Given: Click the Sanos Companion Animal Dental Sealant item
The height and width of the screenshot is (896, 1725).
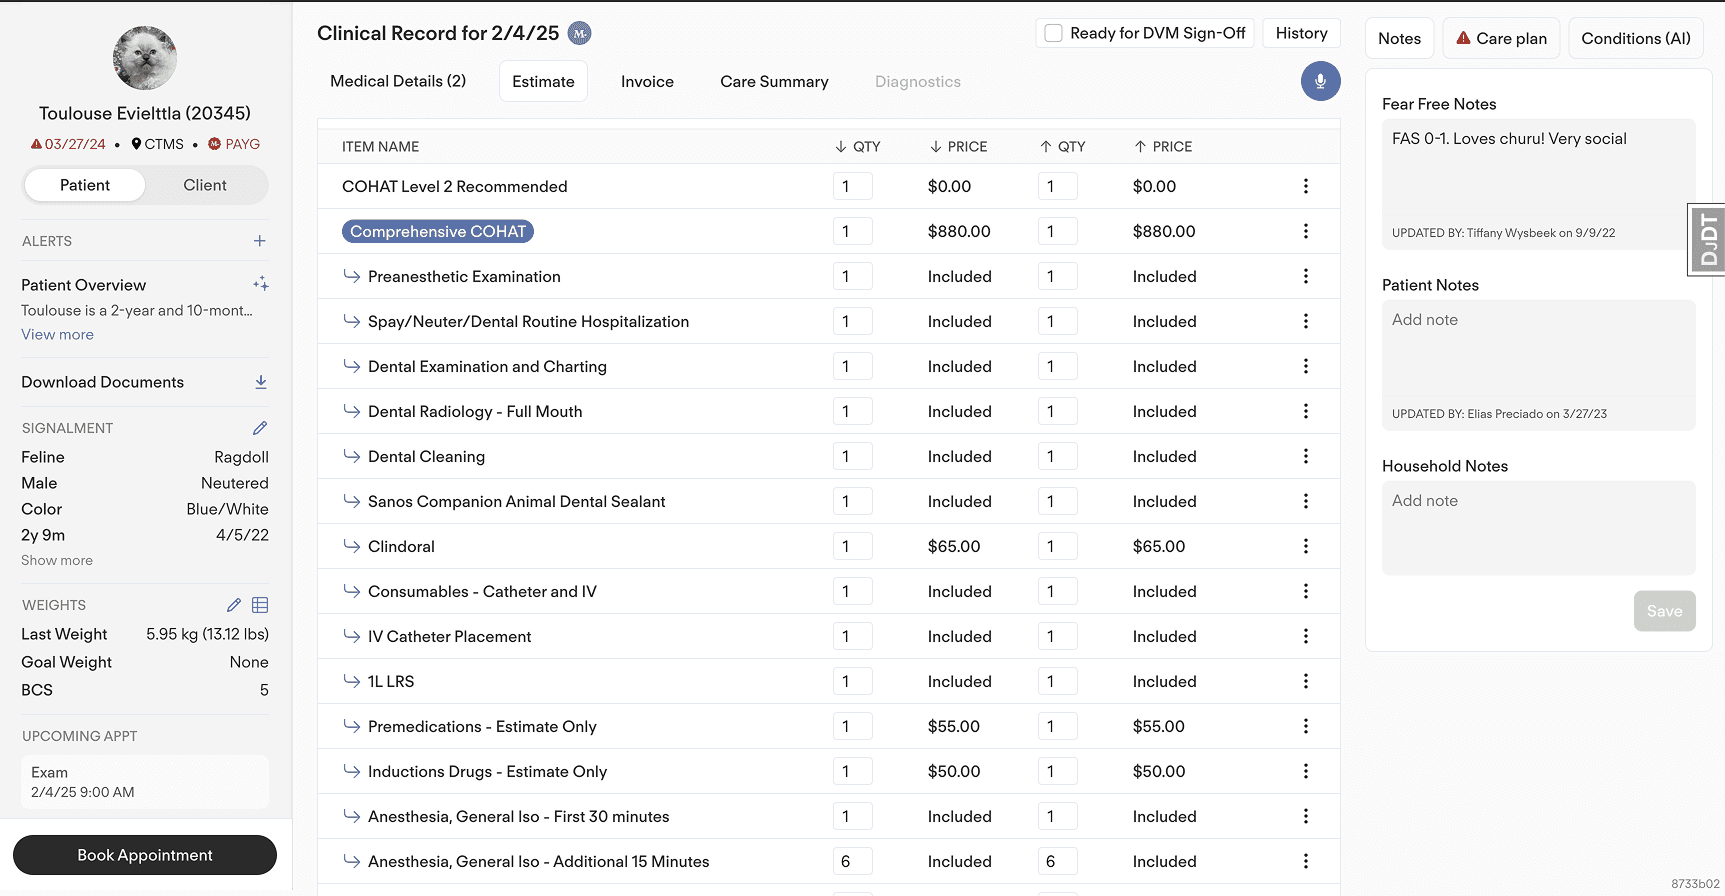Looking at the screenshot, I should [517, 501].
